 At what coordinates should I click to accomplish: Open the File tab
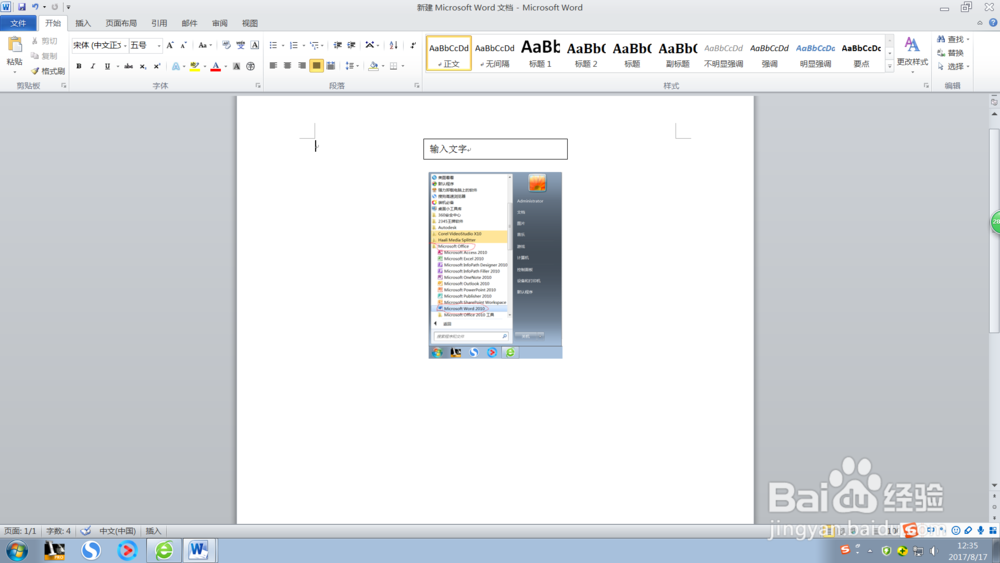(x=18, y=24)
